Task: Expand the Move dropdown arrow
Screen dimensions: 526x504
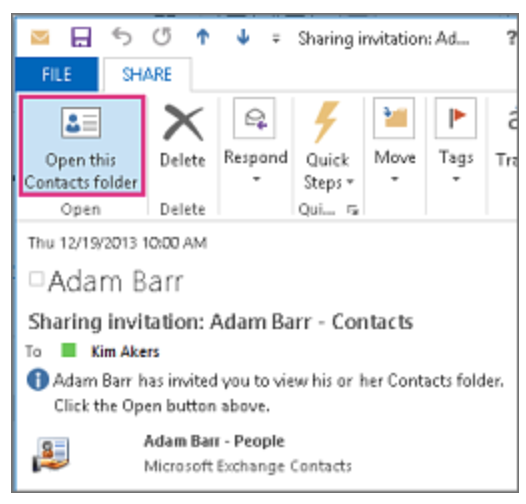Action: click(x=394, y=179)
